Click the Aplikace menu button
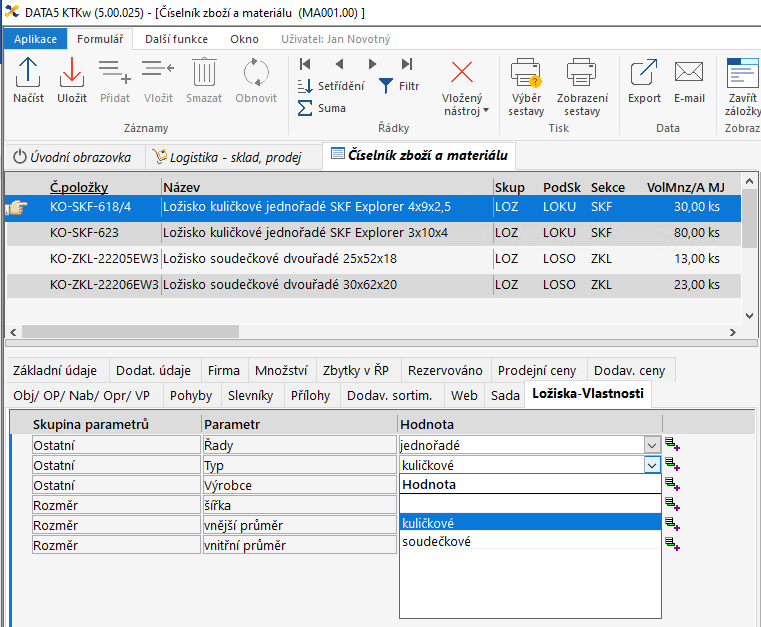Viewport: 761px width, 627px height. coord(35,39)
